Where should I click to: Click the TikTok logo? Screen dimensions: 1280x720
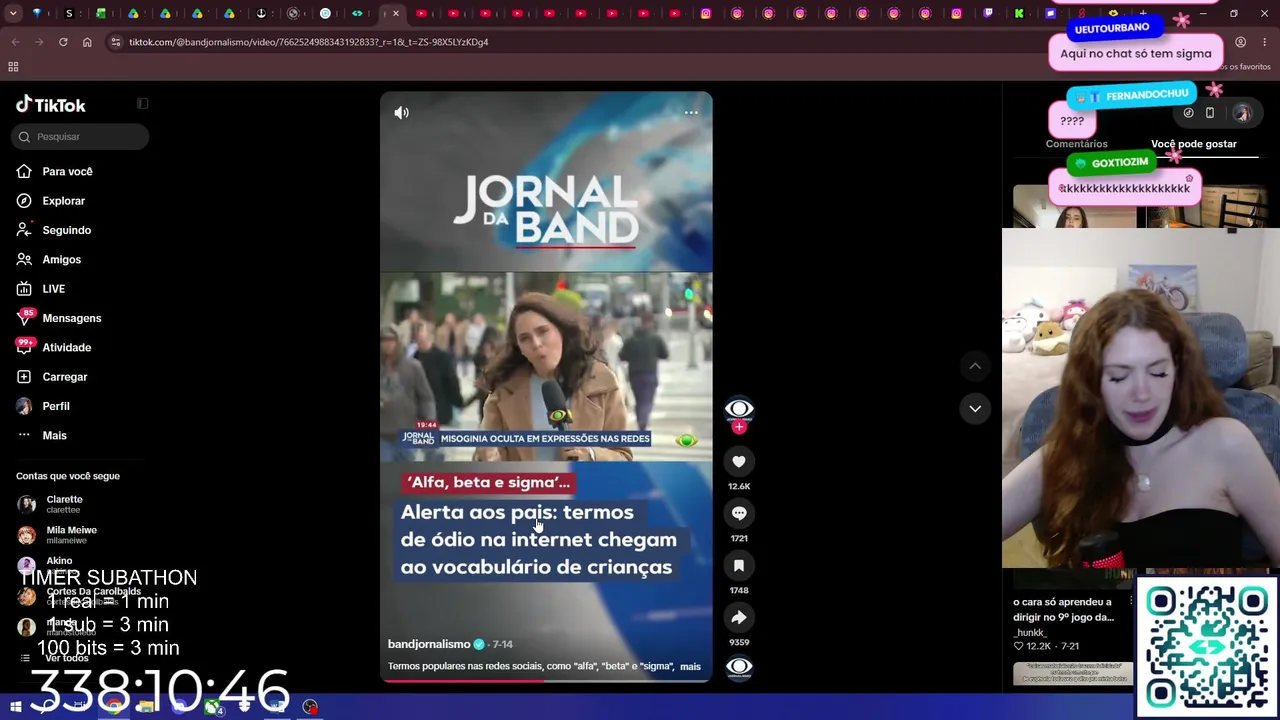(x=51, y=105)
